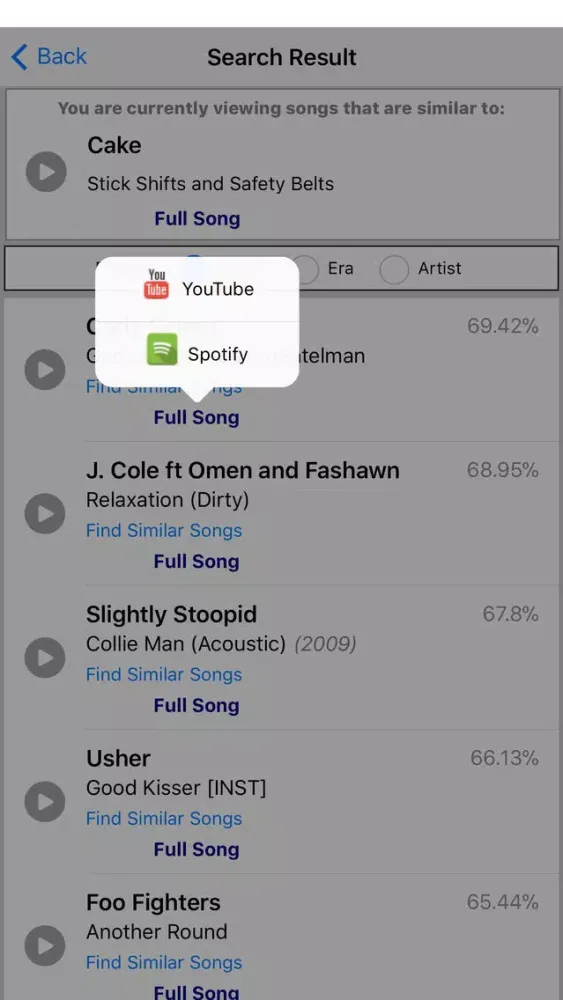Image resolution: width=563 pixels, height=1000 pixels.
Task: Choose the Spotify option in the popup
Action: coord(197,354)
